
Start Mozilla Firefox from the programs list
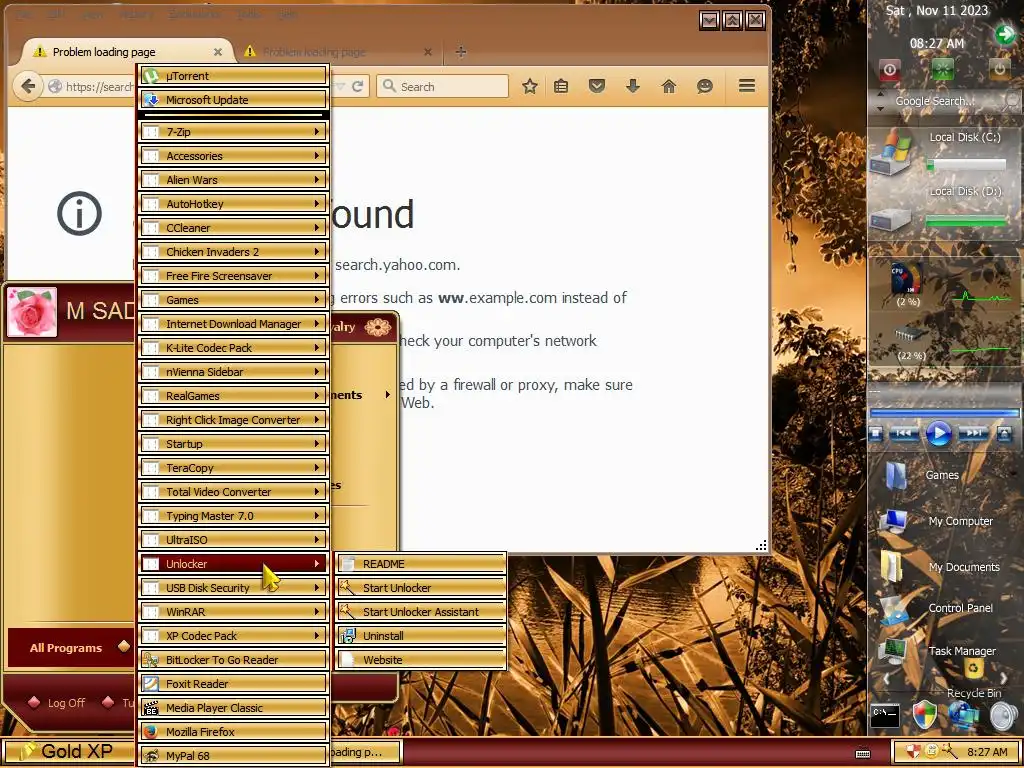[x=234, y=732]
